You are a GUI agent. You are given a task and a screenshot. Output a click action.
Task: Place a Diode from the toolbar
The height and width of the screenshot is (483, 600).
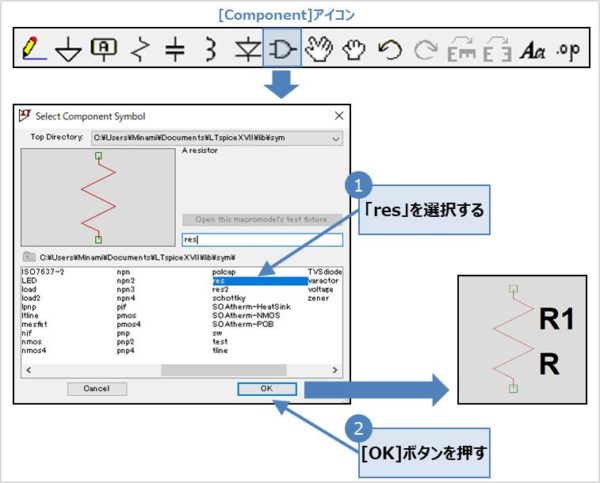click(248, 49)
